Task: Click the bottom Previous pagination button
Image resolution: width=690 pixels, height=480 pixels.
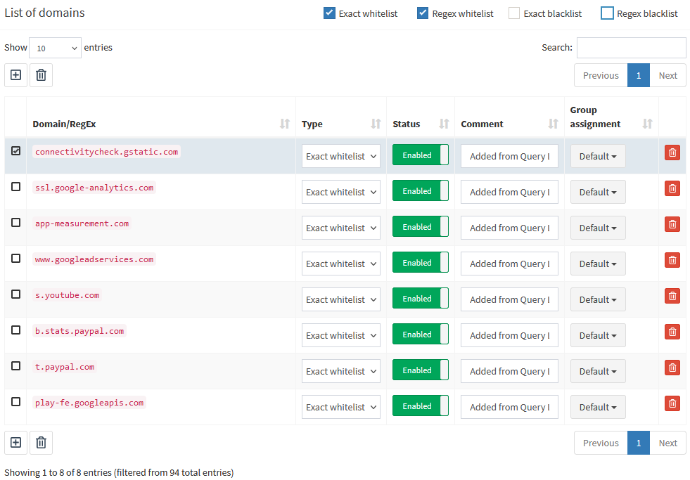Action: [x=600, y=442]
